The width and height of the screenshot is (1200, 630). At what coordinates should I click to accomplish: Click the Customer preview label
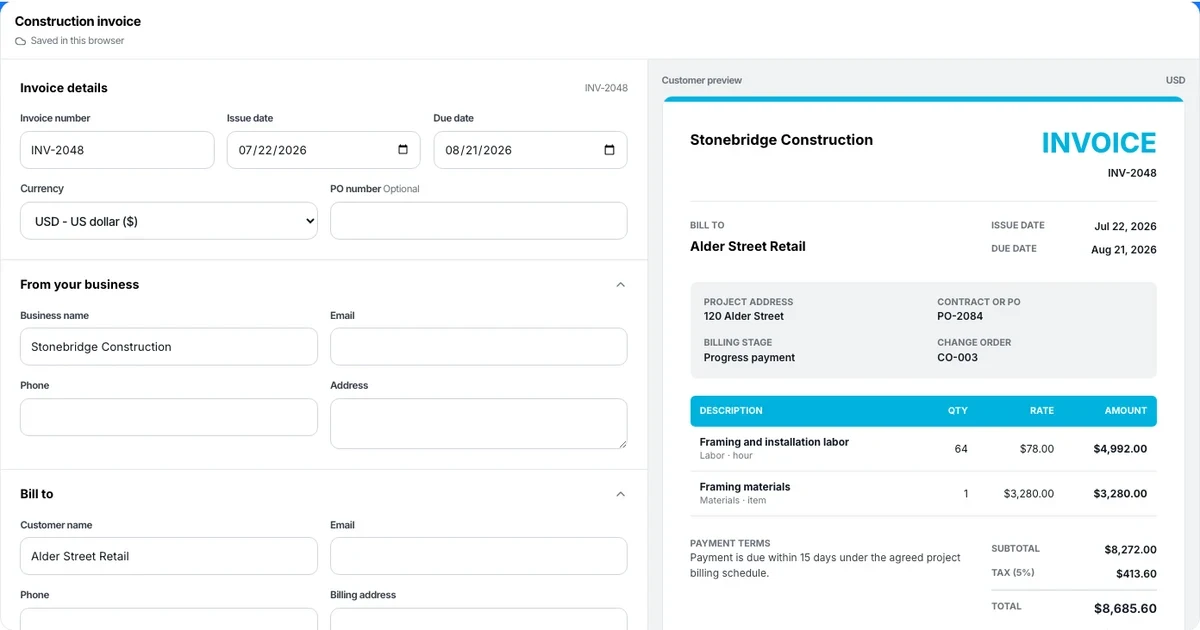[x=702, y=80]
